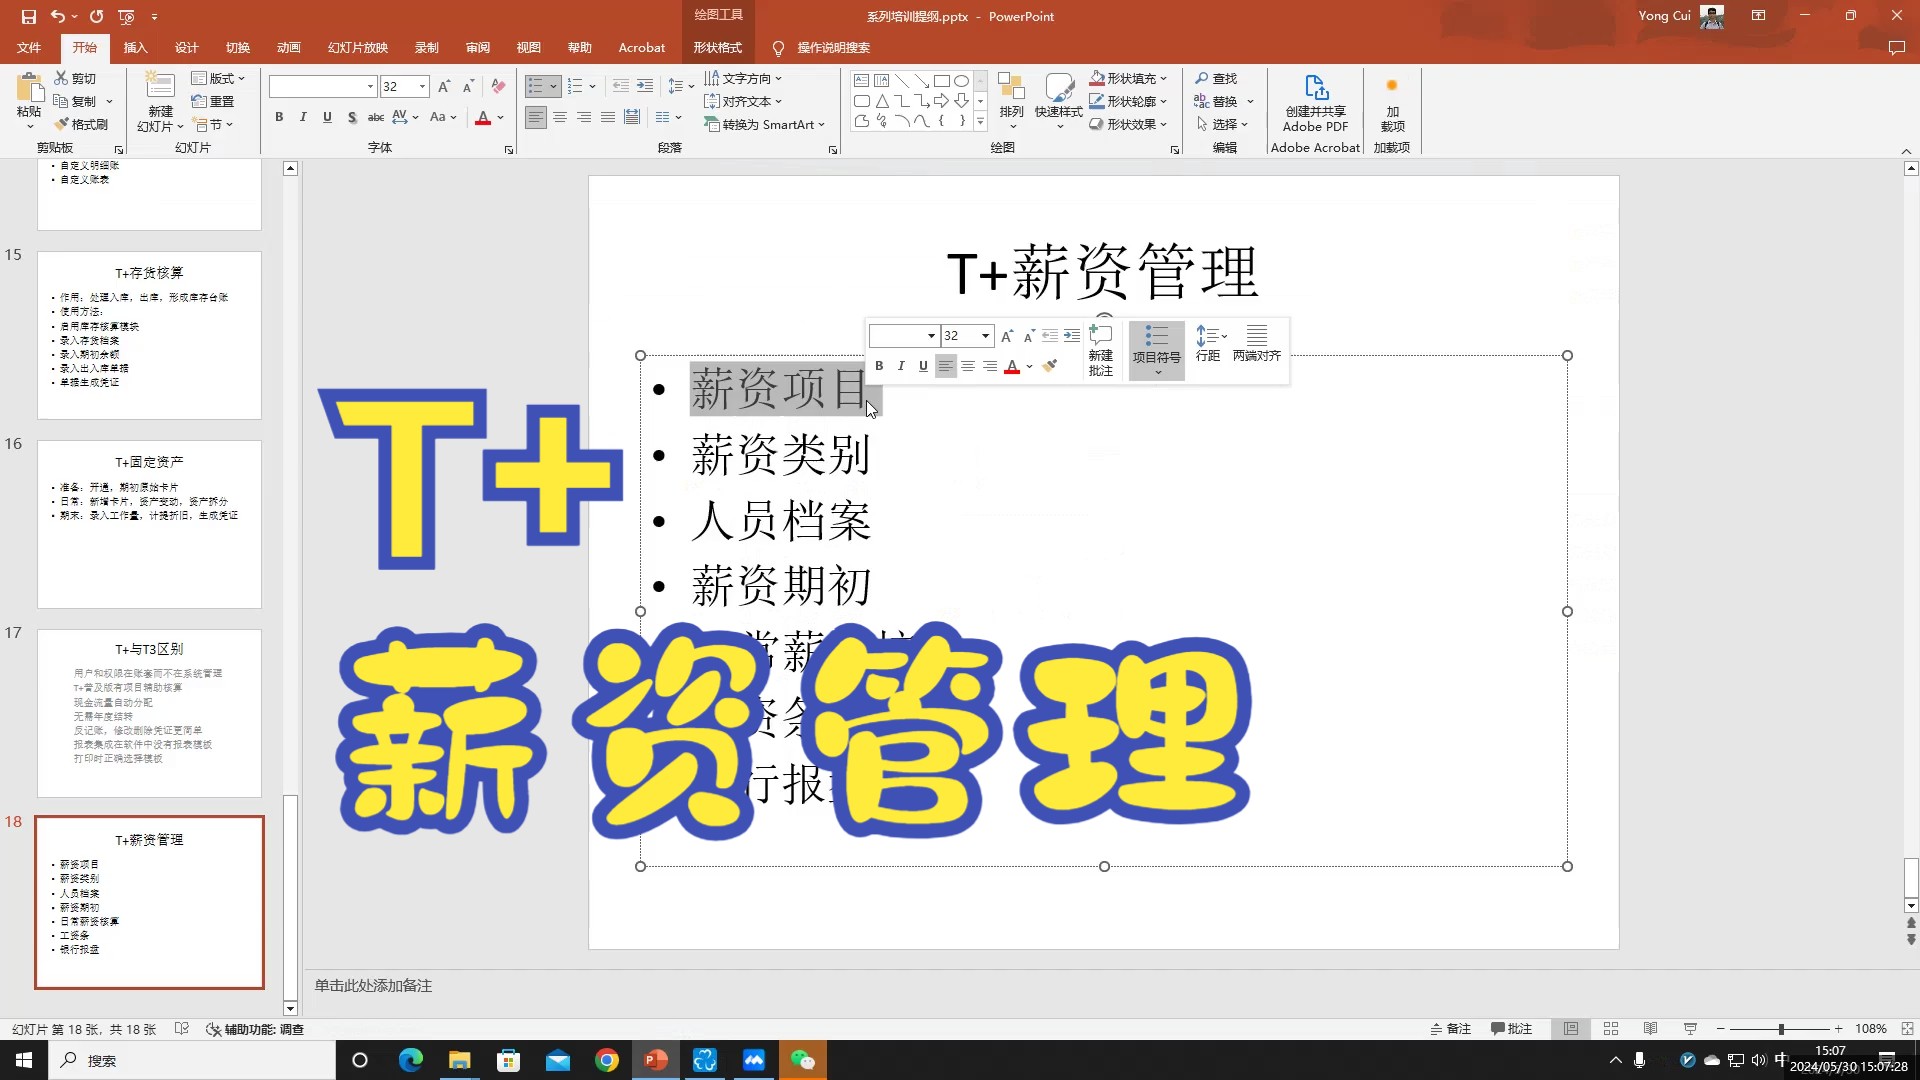The image size is (1920, 1080).
Task: Center text in ribbon paragraph group
Action: pos(560,117)
